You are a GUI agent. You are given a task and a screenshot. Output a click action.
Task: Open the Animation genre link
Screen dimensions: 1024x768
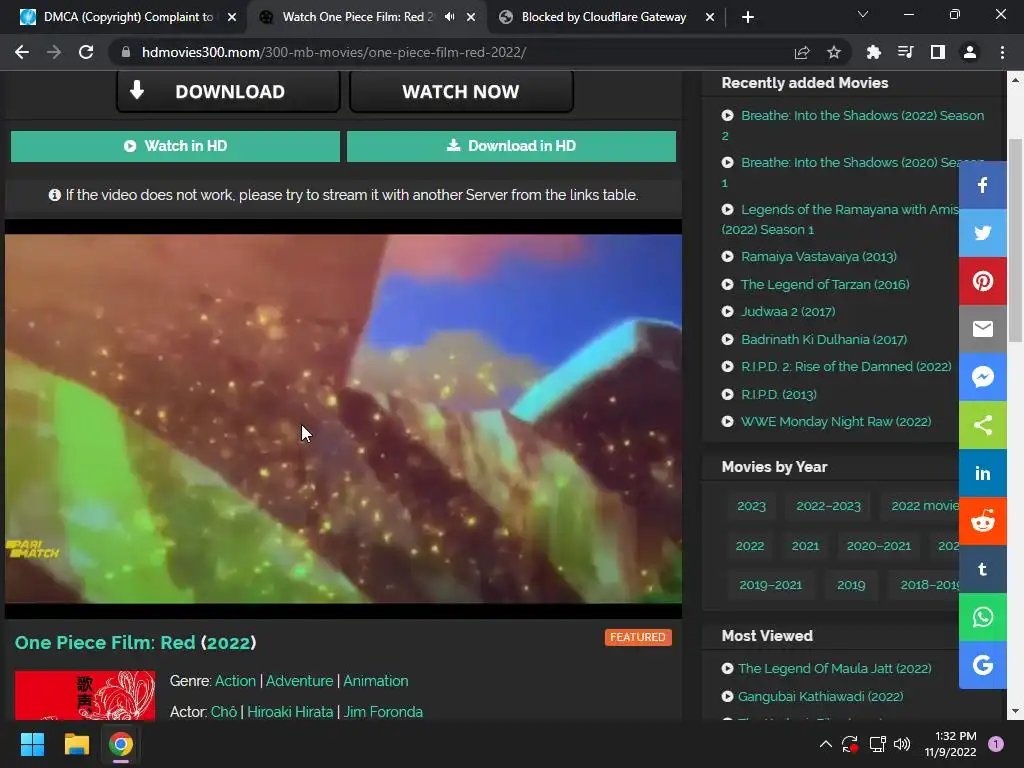point(376,680)
